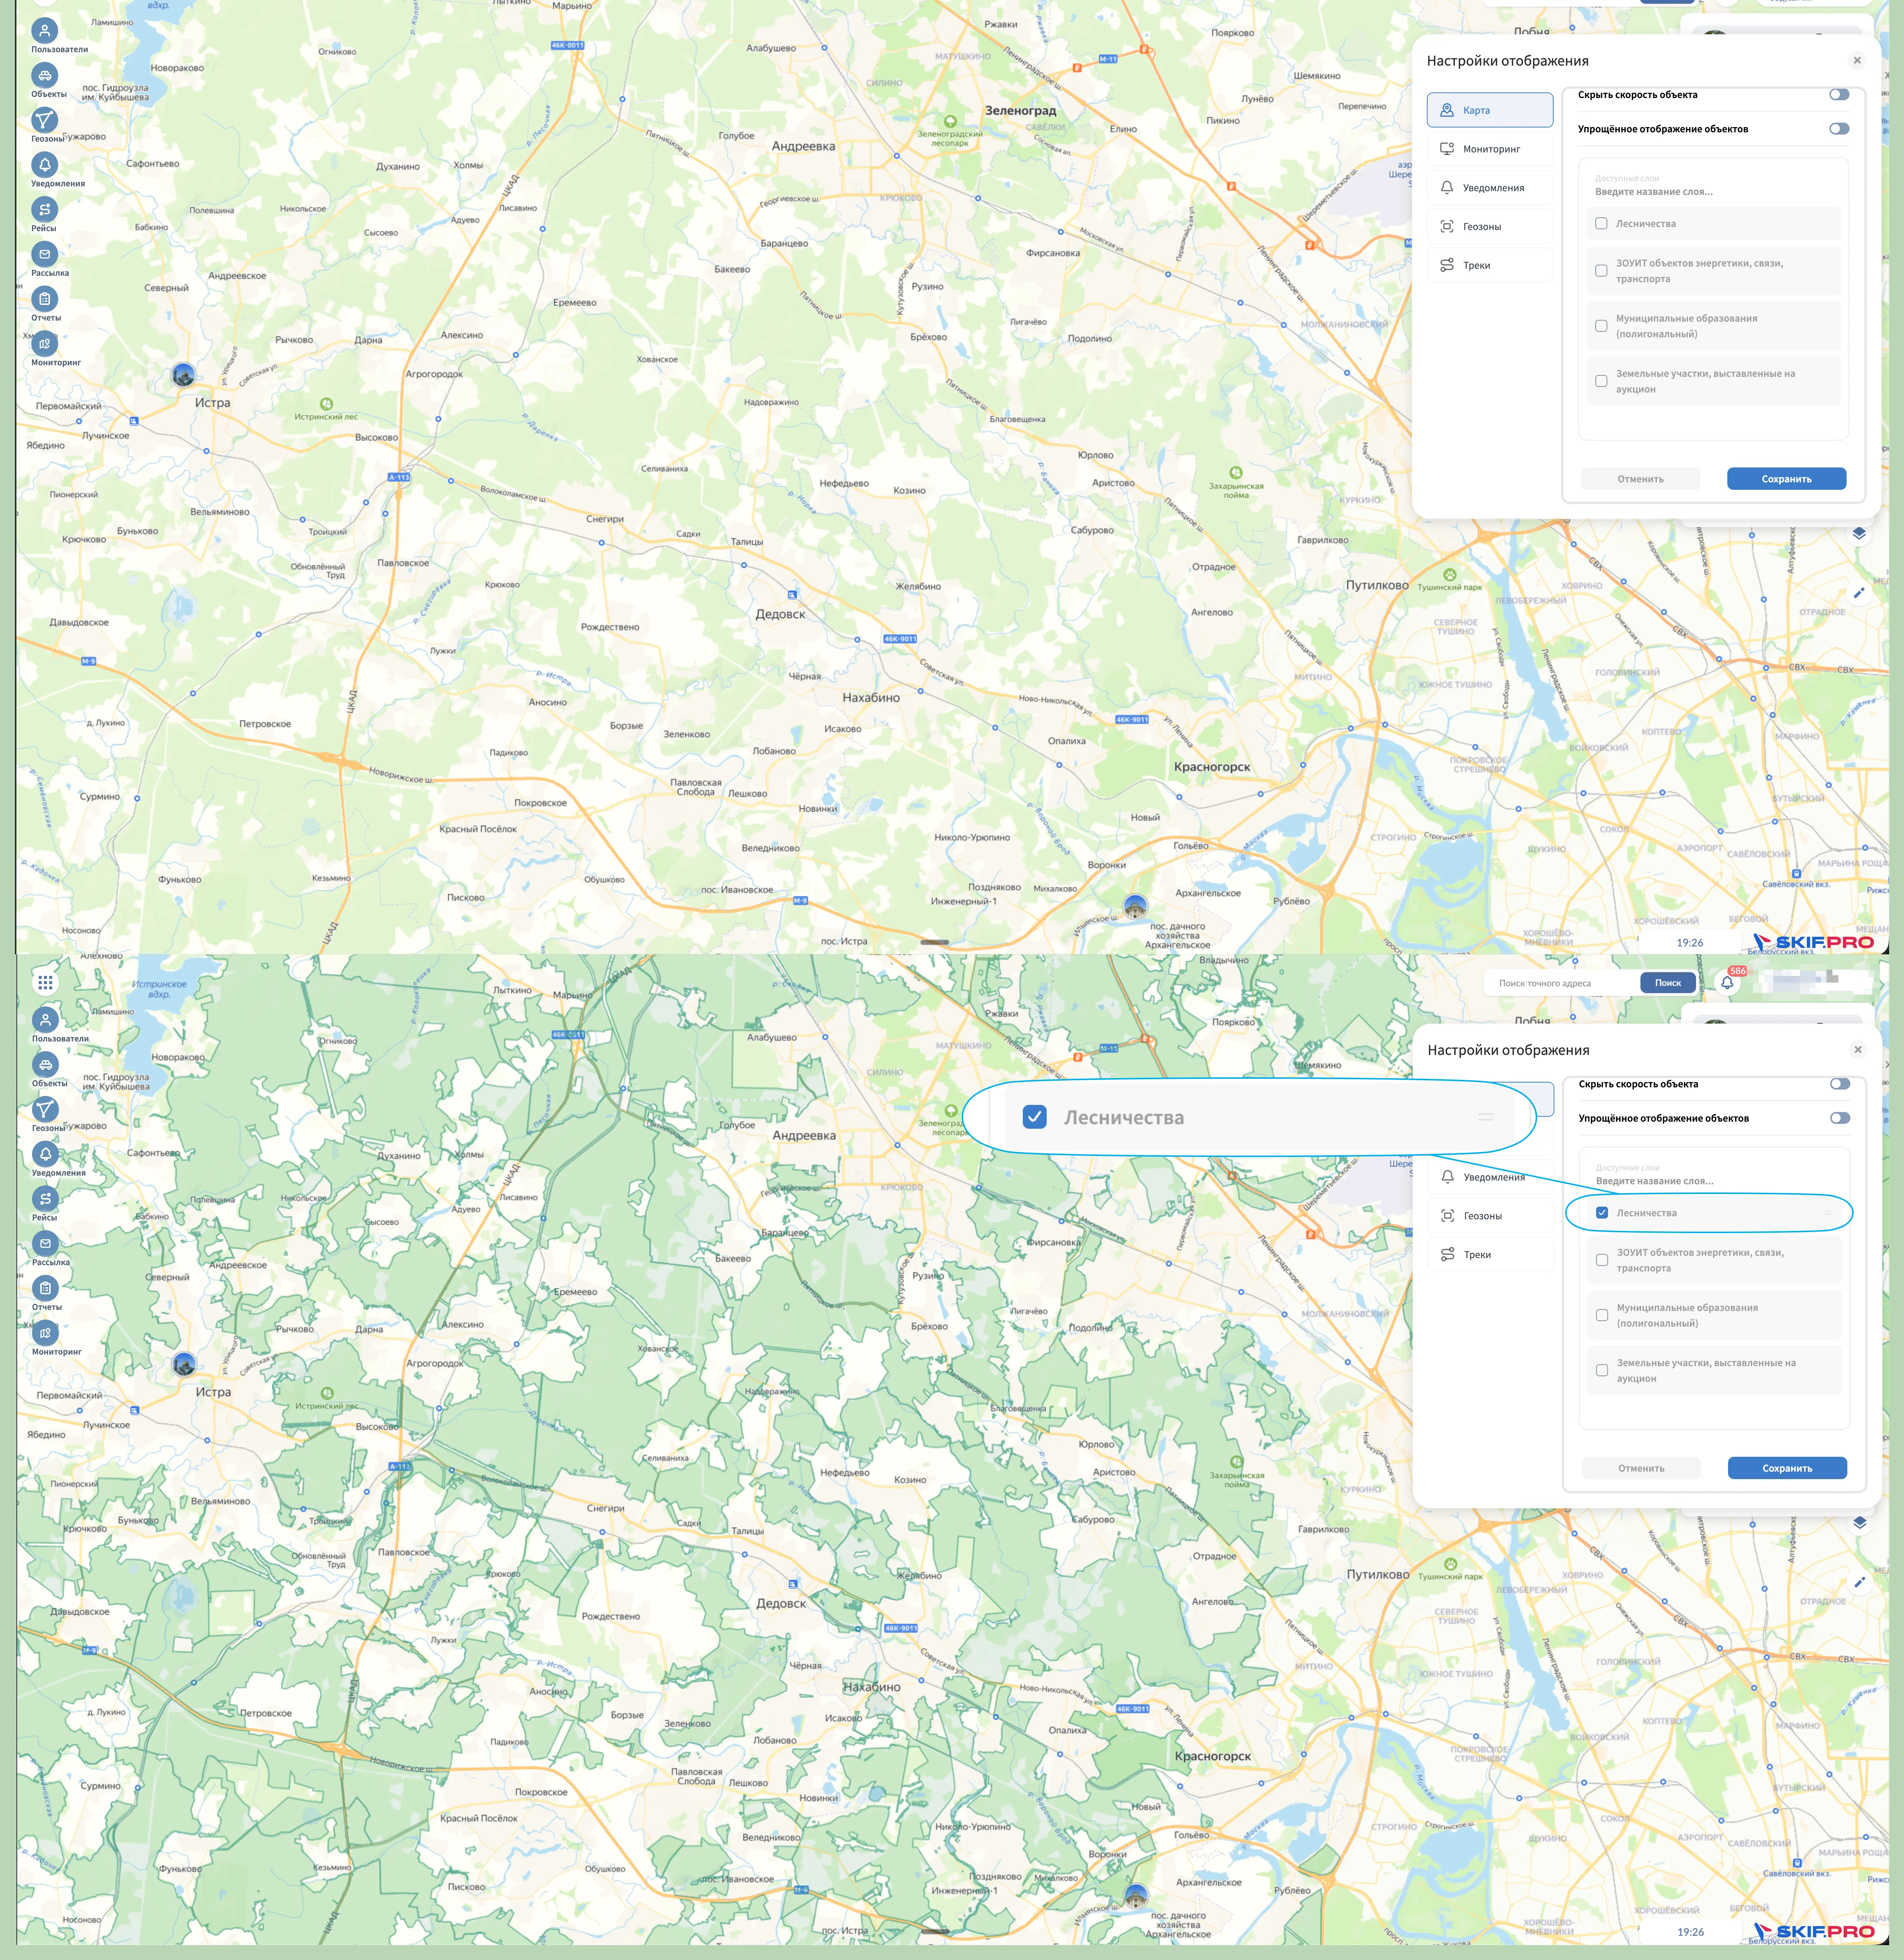Open Рейсы route icon on forest-layer map
Viewport: 1904px width, 1960px height.
(45, 1198)
